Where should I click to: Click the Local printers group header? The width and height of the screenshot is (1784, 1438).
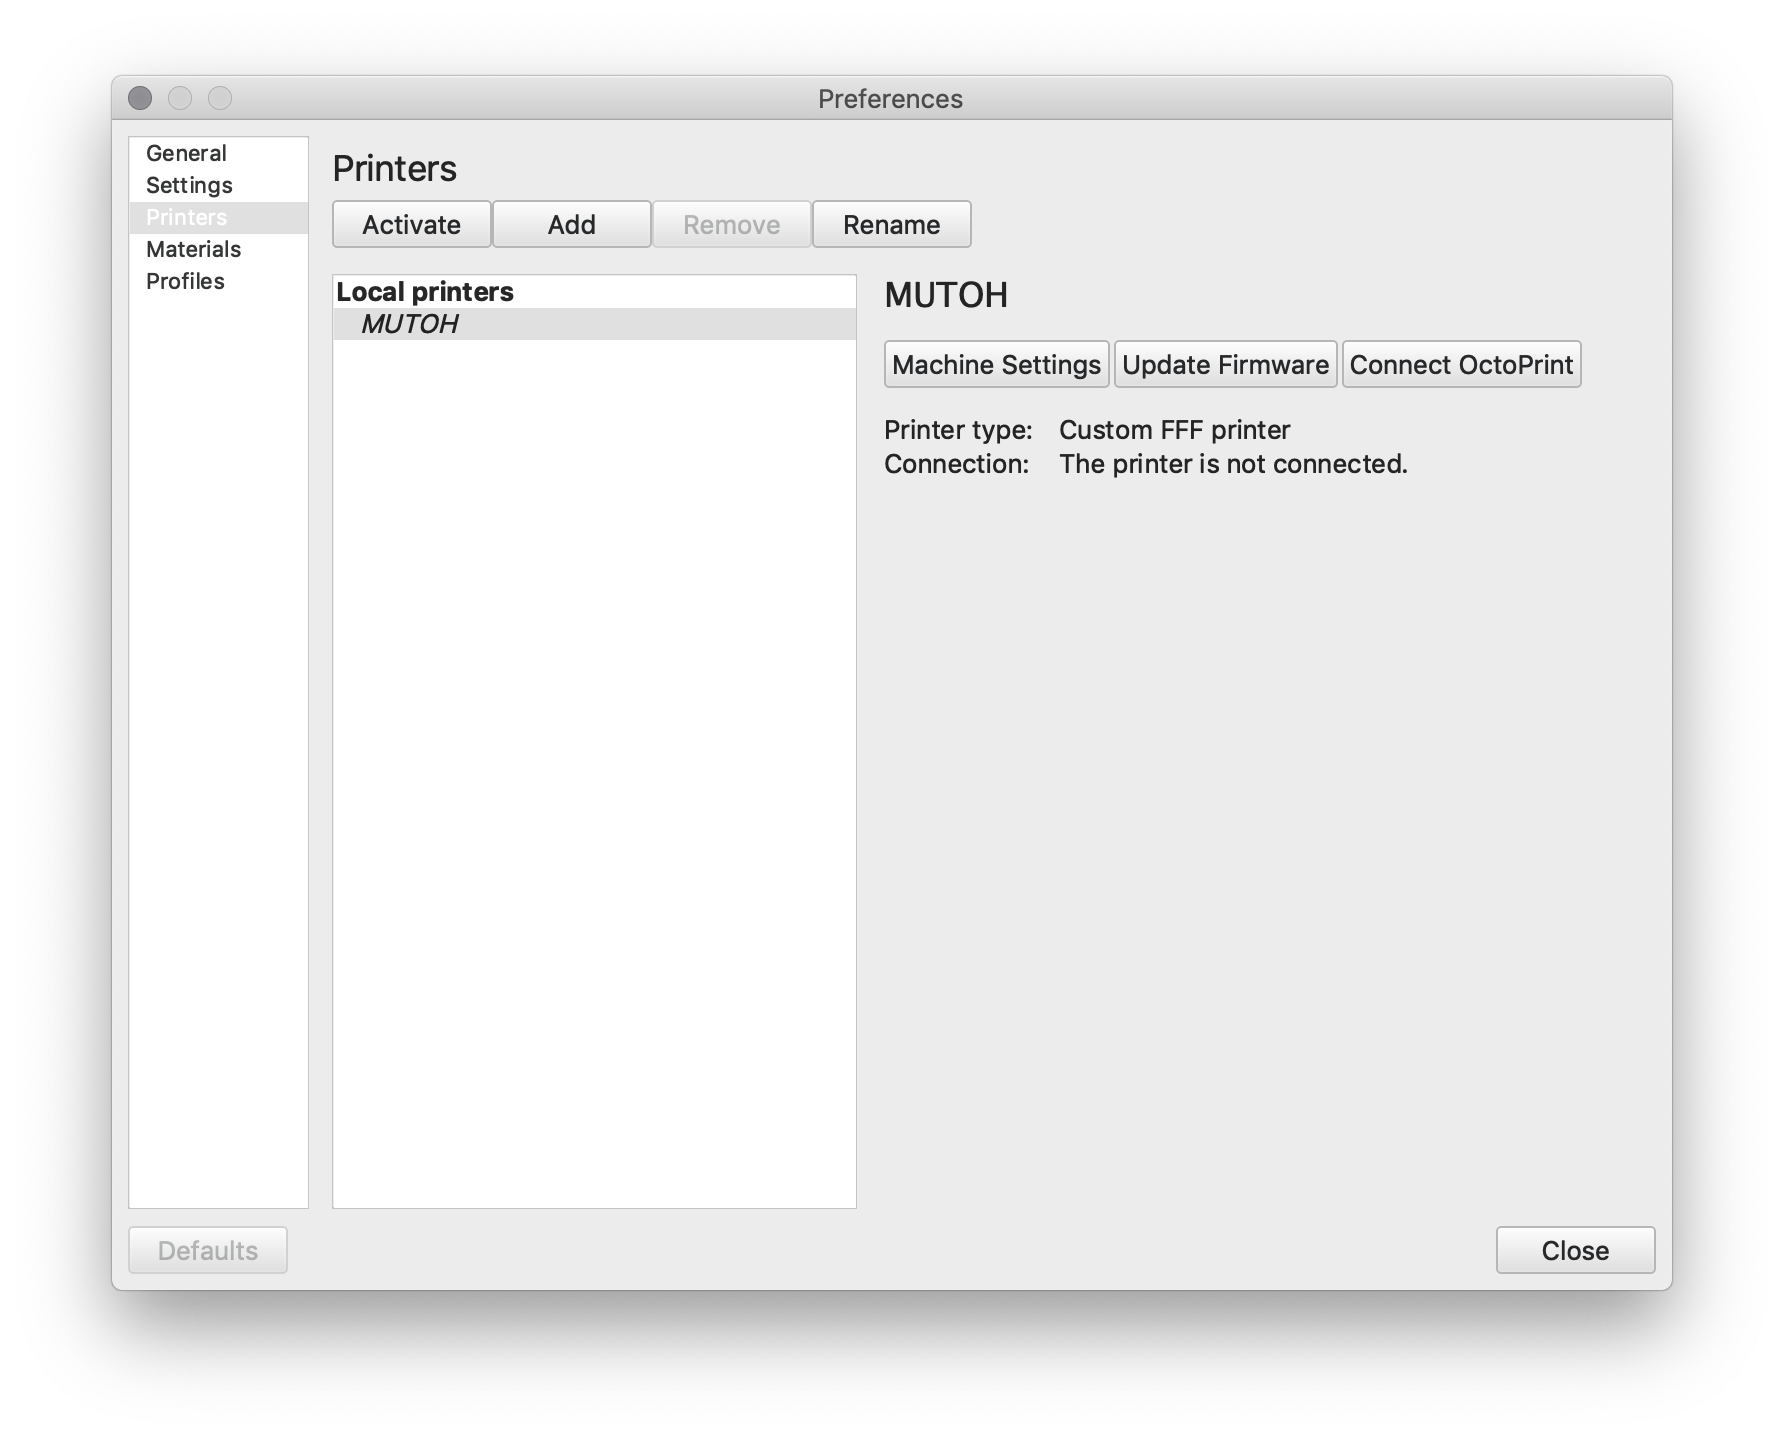pos(425,292)
